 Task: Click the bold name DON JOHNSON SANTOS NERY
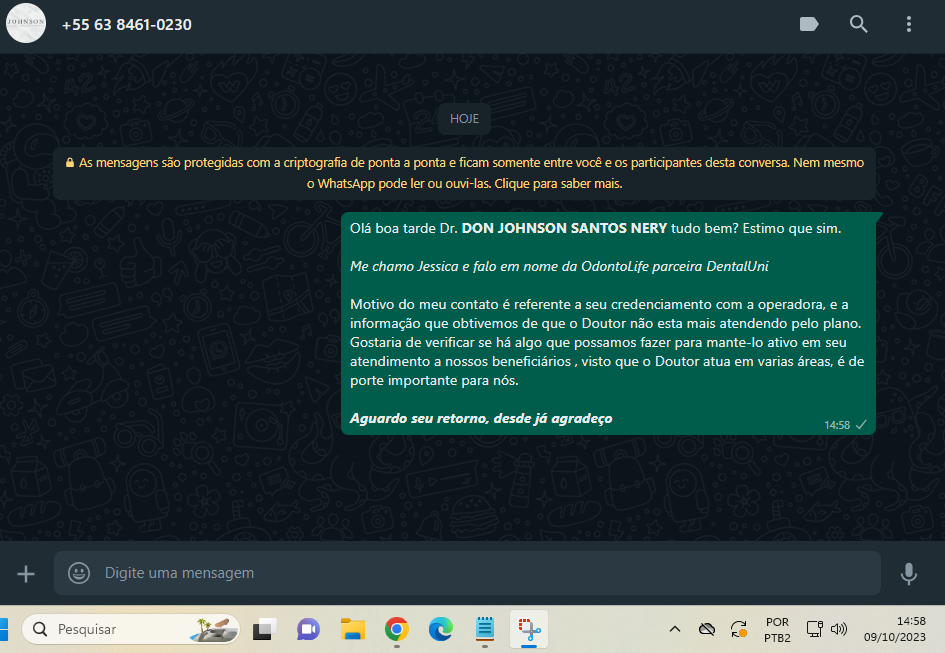point(564,229)
